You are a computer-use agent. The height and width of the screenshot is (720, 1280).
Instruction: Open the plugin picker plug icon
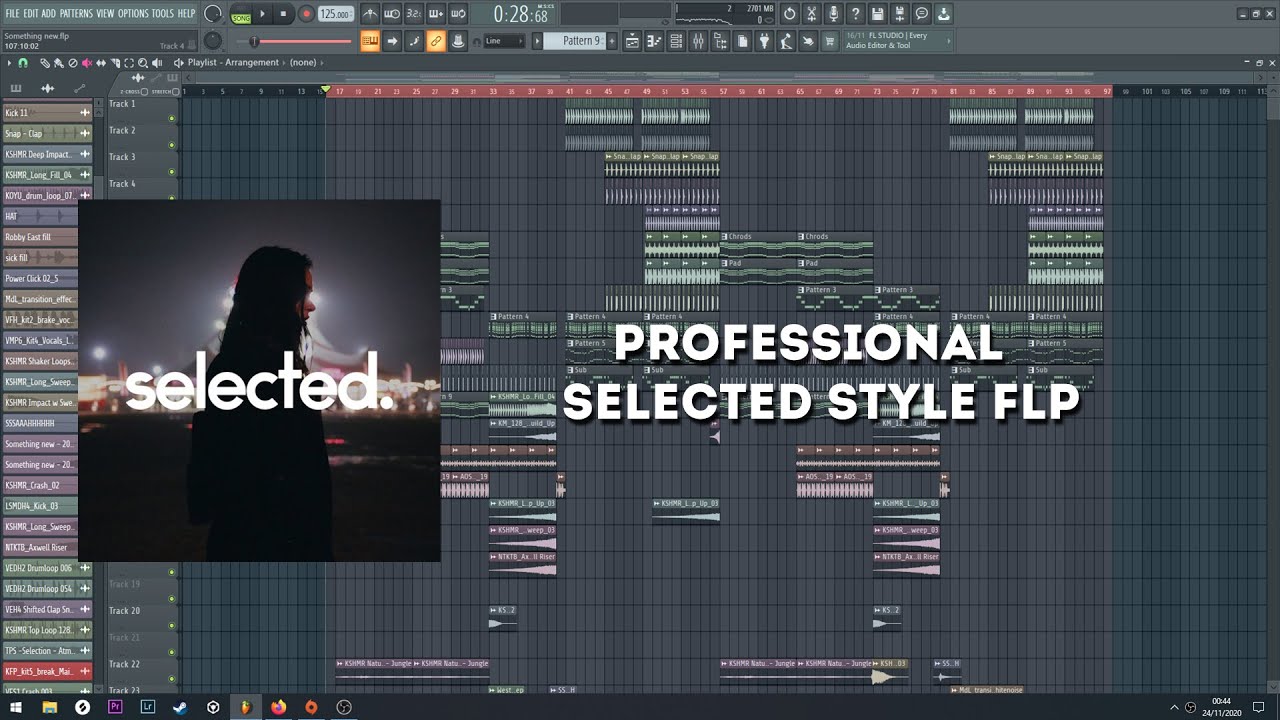[x=764, y=41]
